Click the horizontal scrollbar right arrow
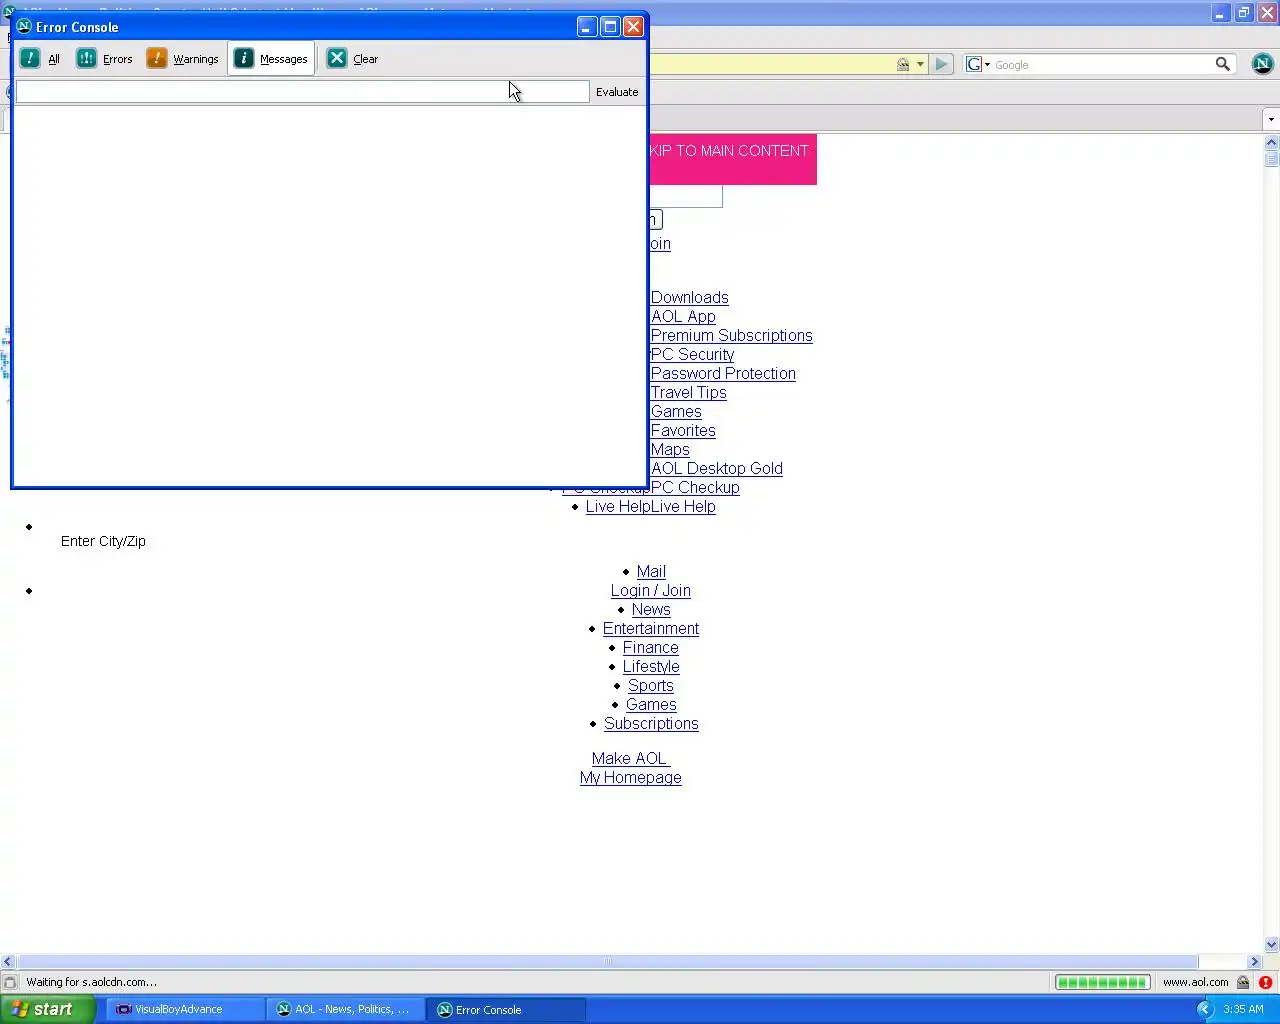 (1254, 961)
